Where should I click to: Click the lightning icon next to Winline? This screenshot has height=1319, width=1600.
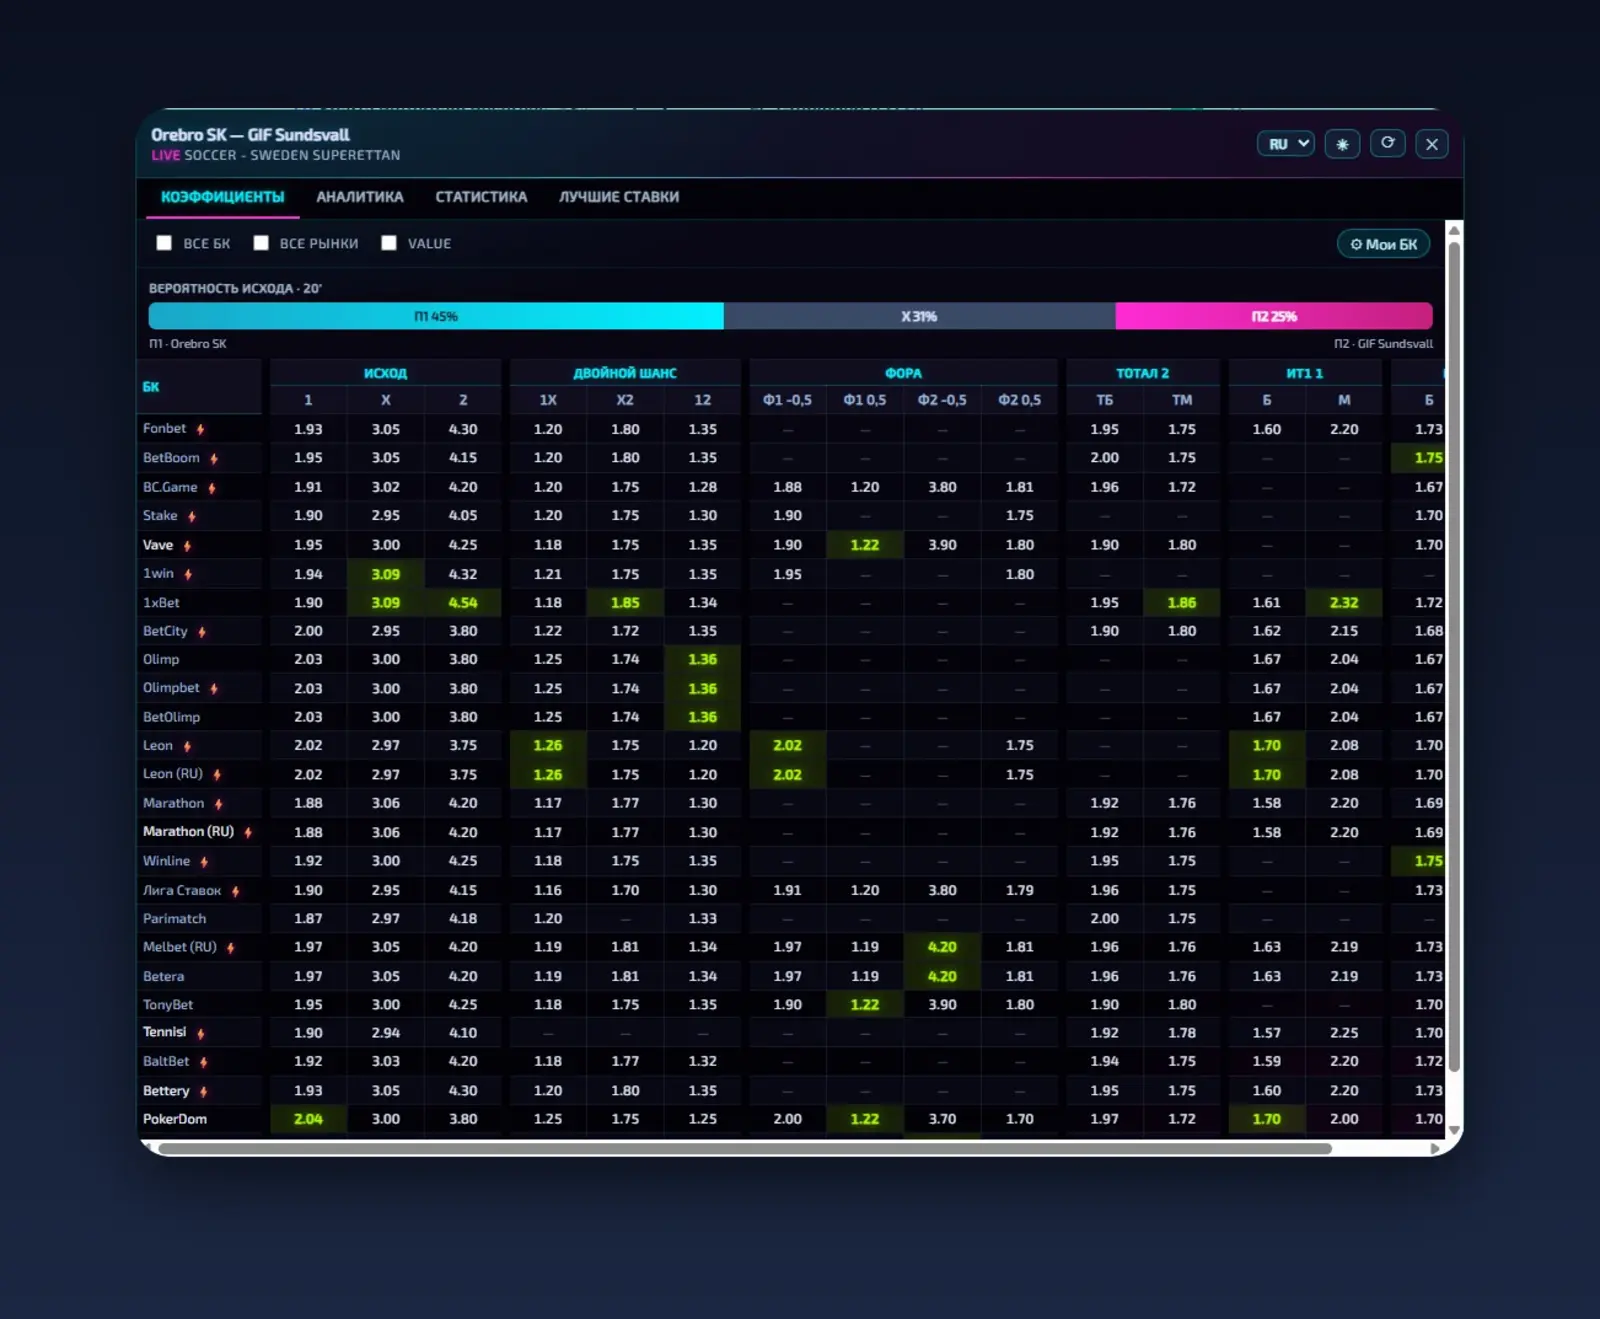point(204,861)
